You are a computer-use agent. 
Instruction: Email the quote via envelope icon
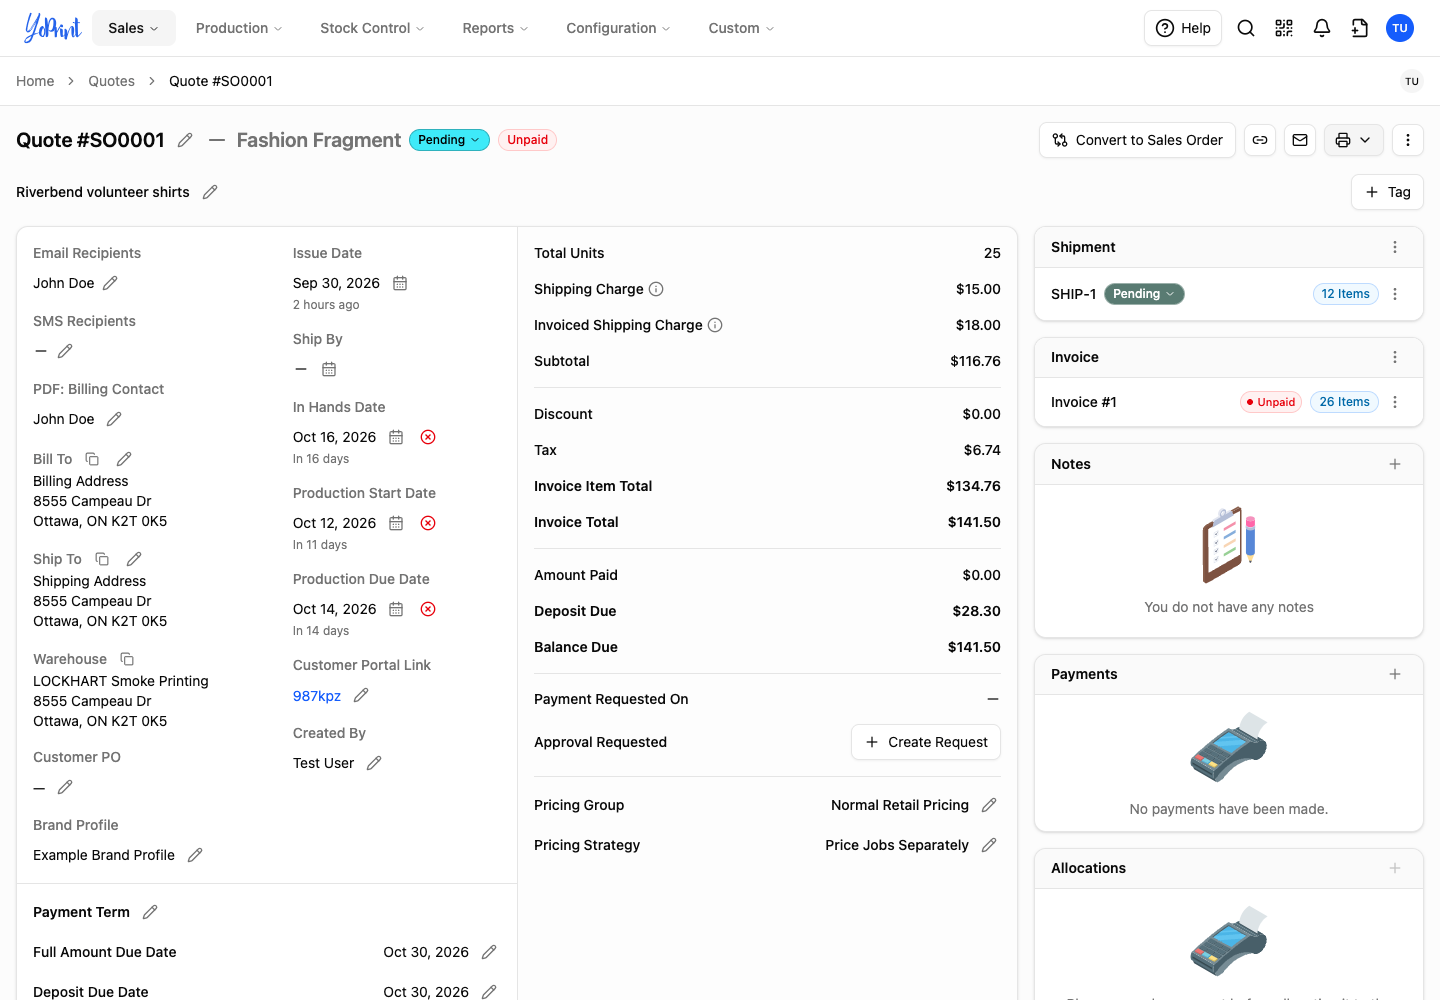click(x=1300, y=140)
